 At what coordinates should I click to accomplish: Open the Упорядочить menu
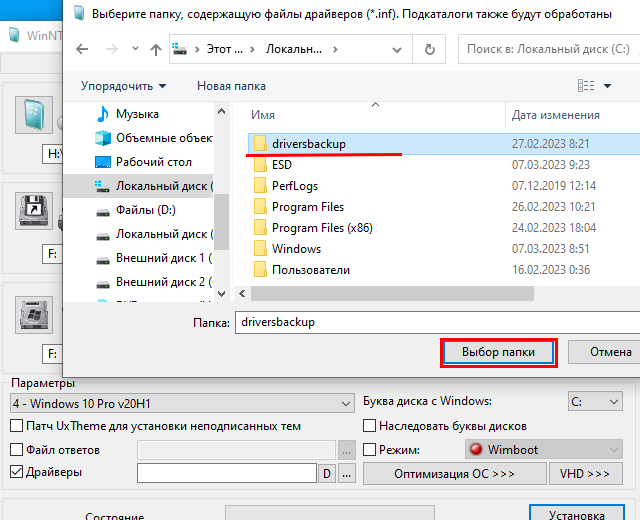coord(123,86)
